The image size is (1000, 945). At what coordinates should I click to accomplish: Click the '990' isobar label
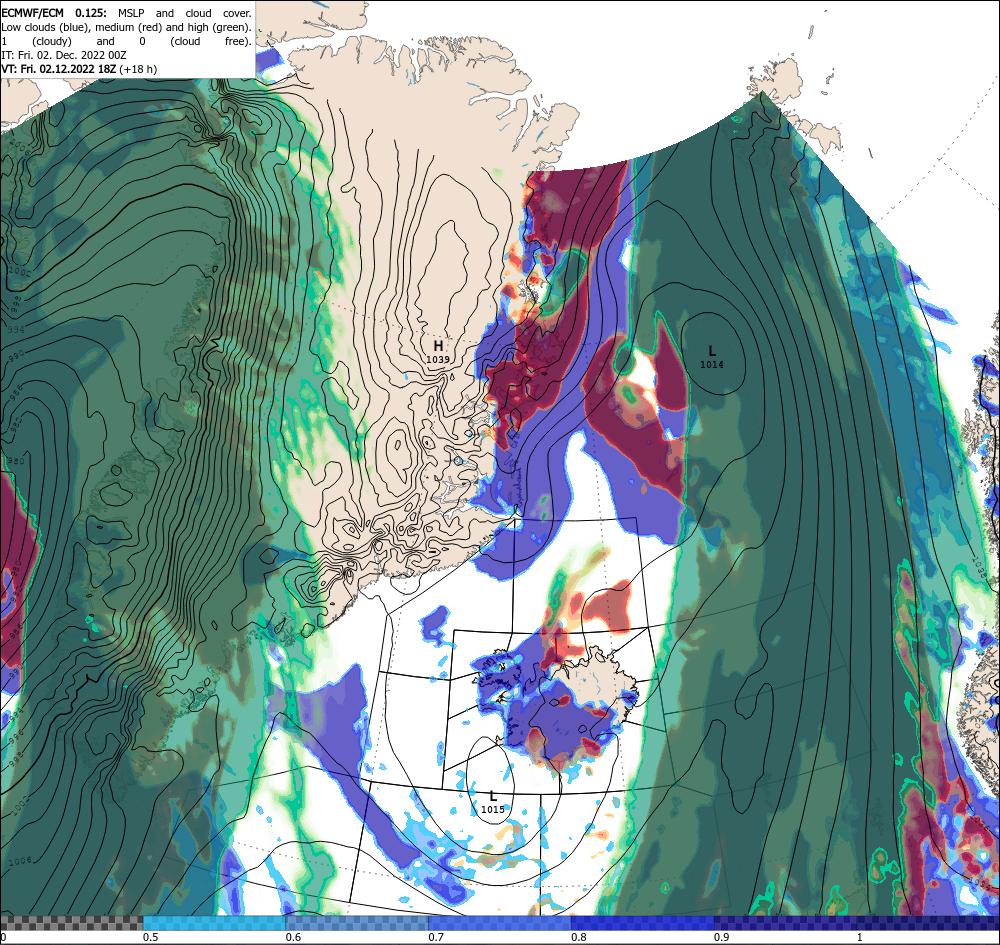click(16, 354)
